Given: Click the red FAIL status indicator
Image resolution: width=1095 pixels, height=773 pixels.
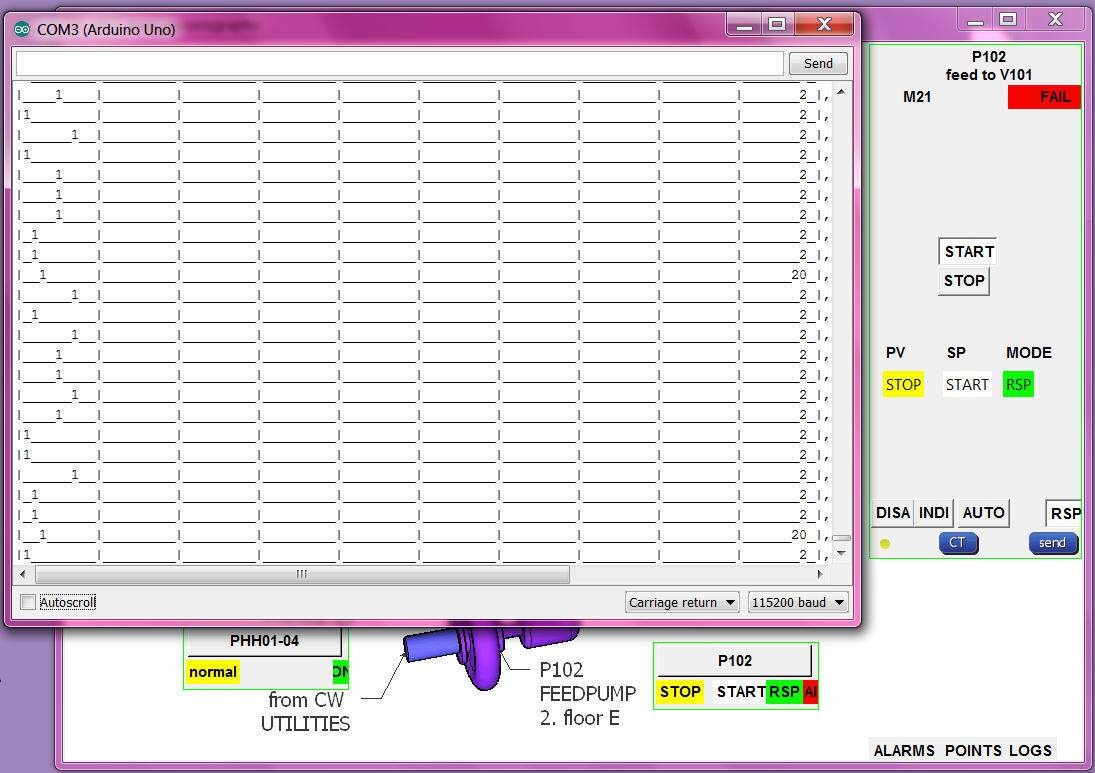Looking at the screenshot, I should point(1044,97).
